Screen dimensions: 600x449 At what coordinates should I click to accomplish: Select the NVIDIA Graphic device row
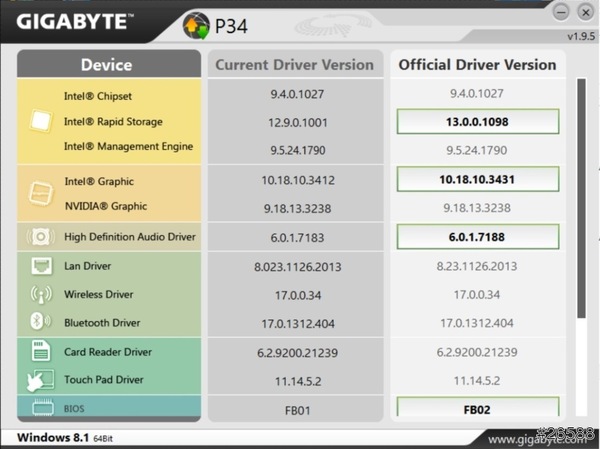point(105,207)
